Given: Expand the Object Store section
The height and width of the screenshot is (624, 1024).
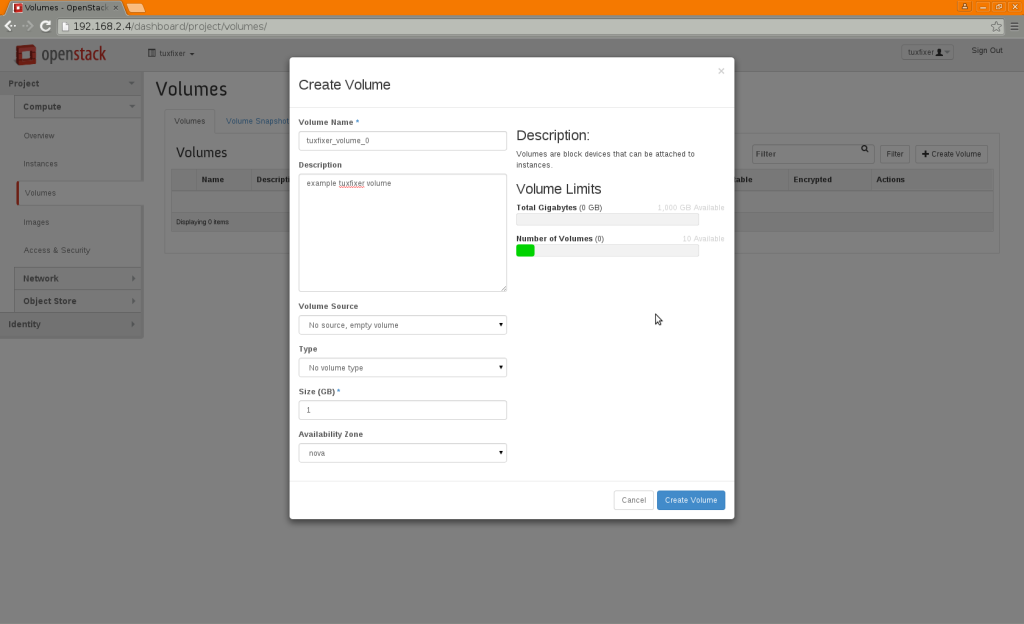Looking at the screenshot, I should tap(78, 301).
